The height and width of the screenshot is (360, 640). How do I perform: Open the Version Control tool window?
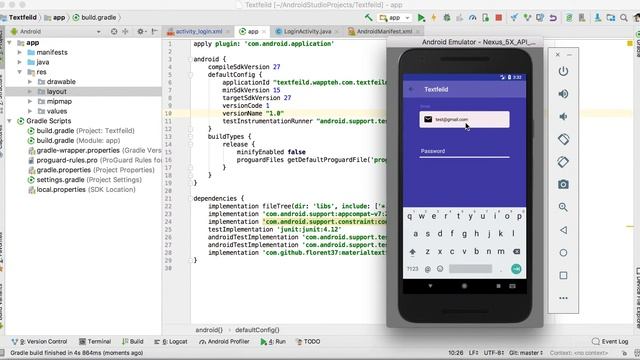(x=39, y=342)
